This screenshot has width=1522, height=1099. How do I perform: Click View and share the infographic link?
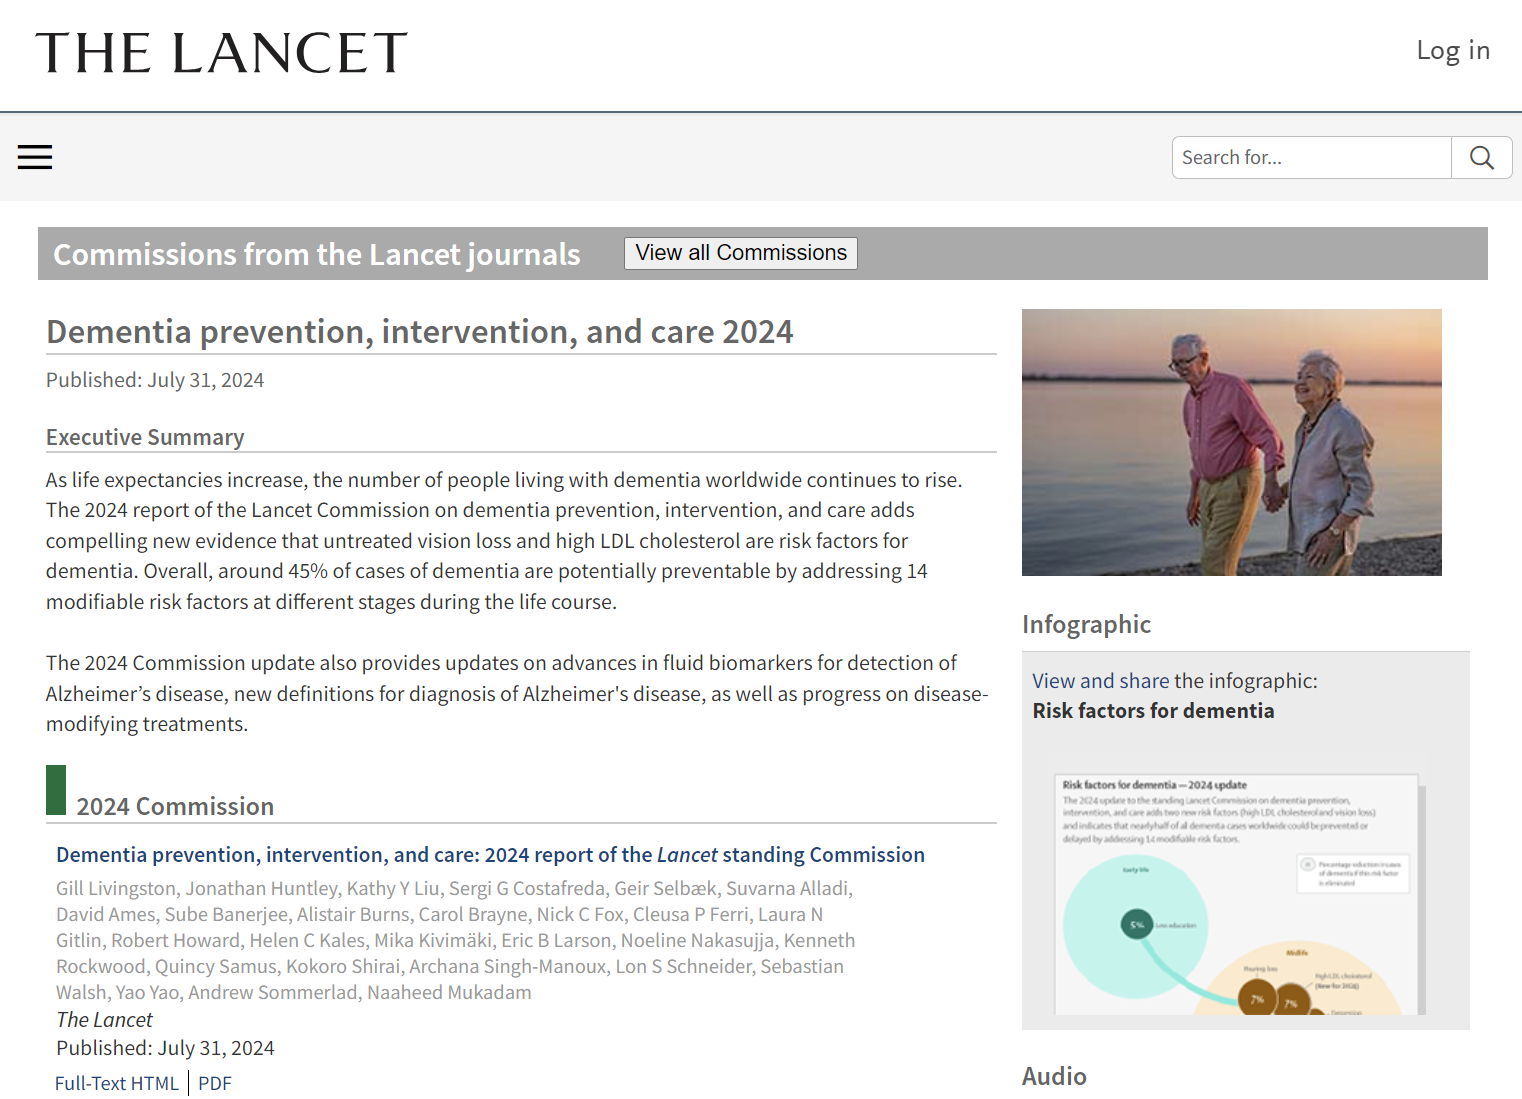click(x=1101, y=681)
